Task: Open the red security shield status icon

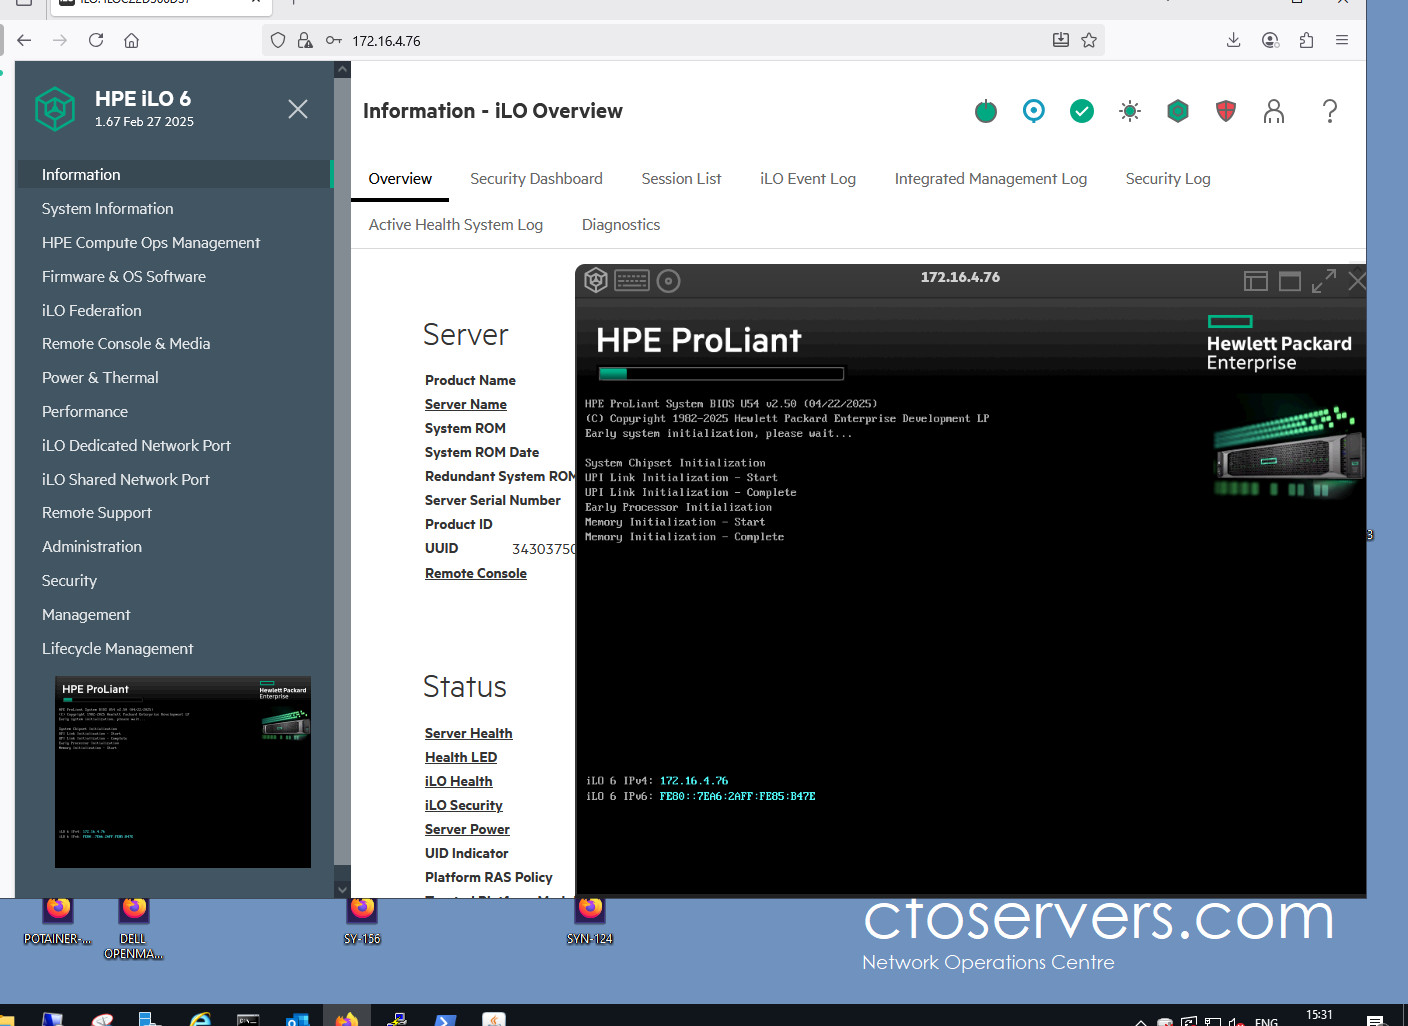Action: (1226, 111)
